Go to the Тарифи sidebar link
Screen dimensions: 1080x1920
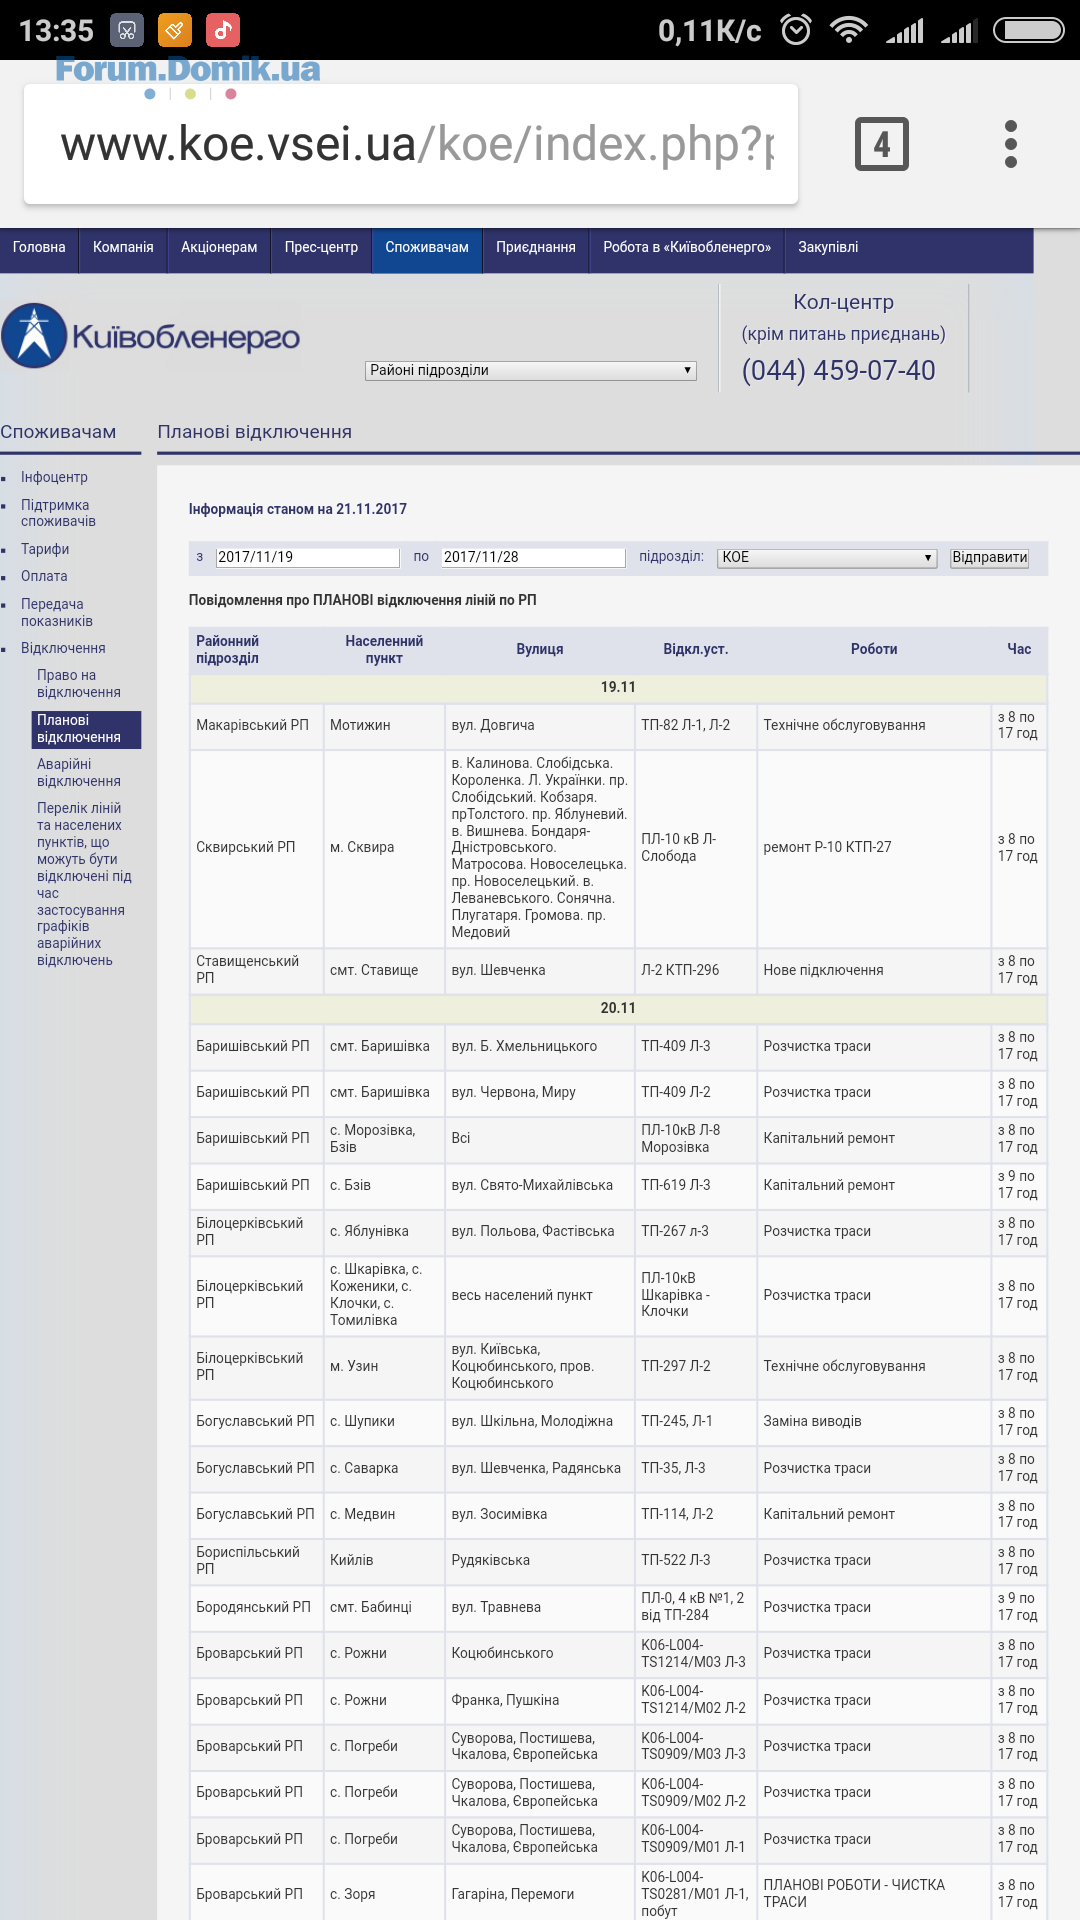click(x=45, y=549)
